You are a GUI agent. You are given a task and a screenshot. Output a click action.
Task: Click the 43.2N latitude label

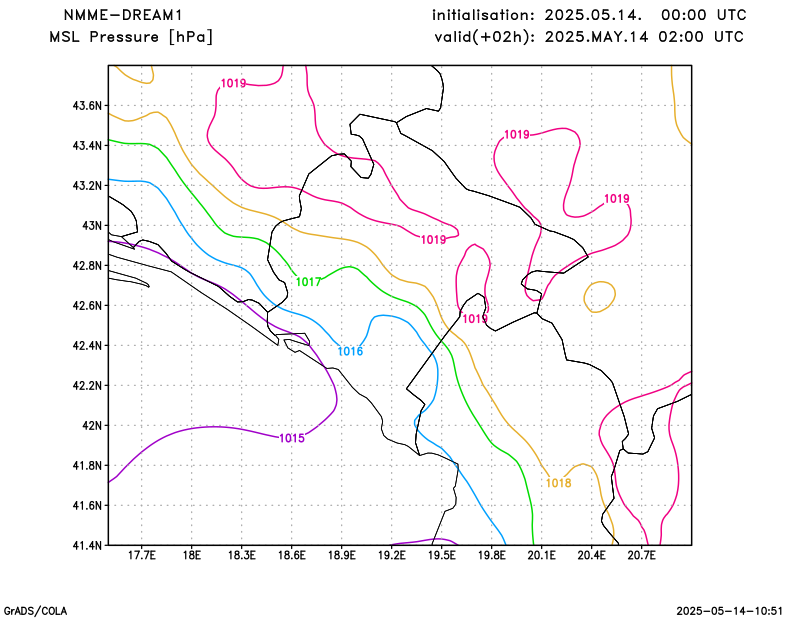(87, 186)
